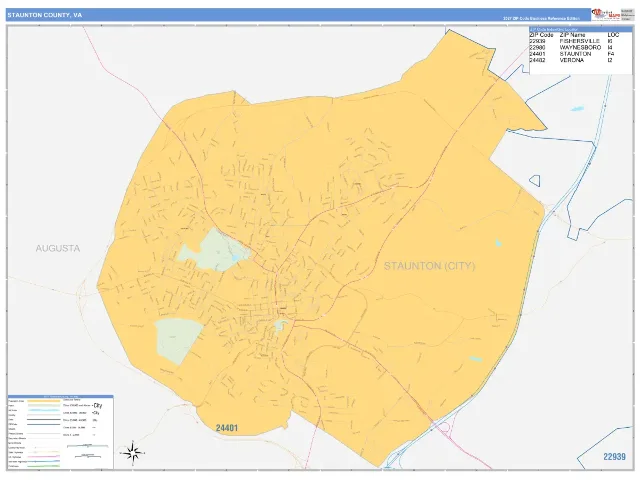Viewport: 640px width, 480px height.
Task: Click the 'STAUNTON COUNTY, VA' map title
Action: click(44, 15)
